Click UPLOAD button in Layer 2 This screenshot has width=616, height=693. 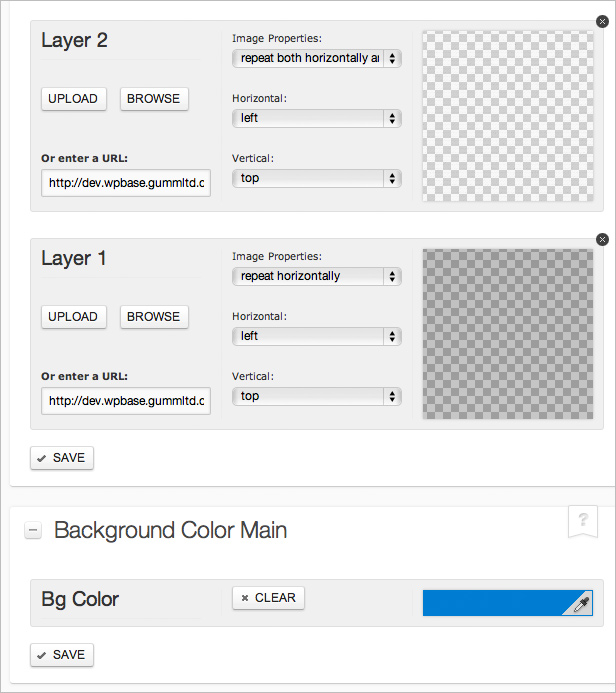click(73, 99)
